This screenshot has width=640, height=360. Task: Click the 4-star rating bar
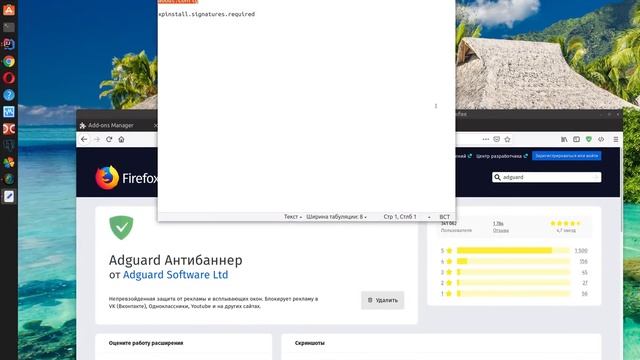[x=513, y=261]
